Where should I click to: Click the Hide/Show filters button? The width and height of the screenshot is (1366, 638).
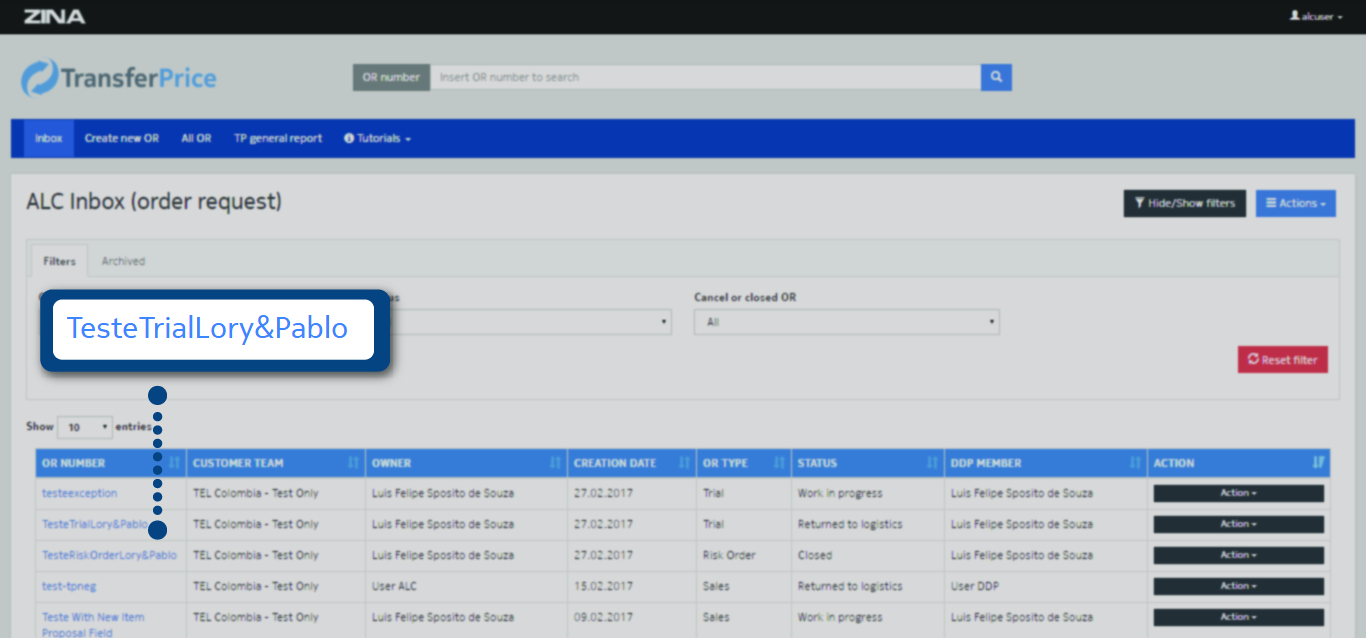point(1185,203)
